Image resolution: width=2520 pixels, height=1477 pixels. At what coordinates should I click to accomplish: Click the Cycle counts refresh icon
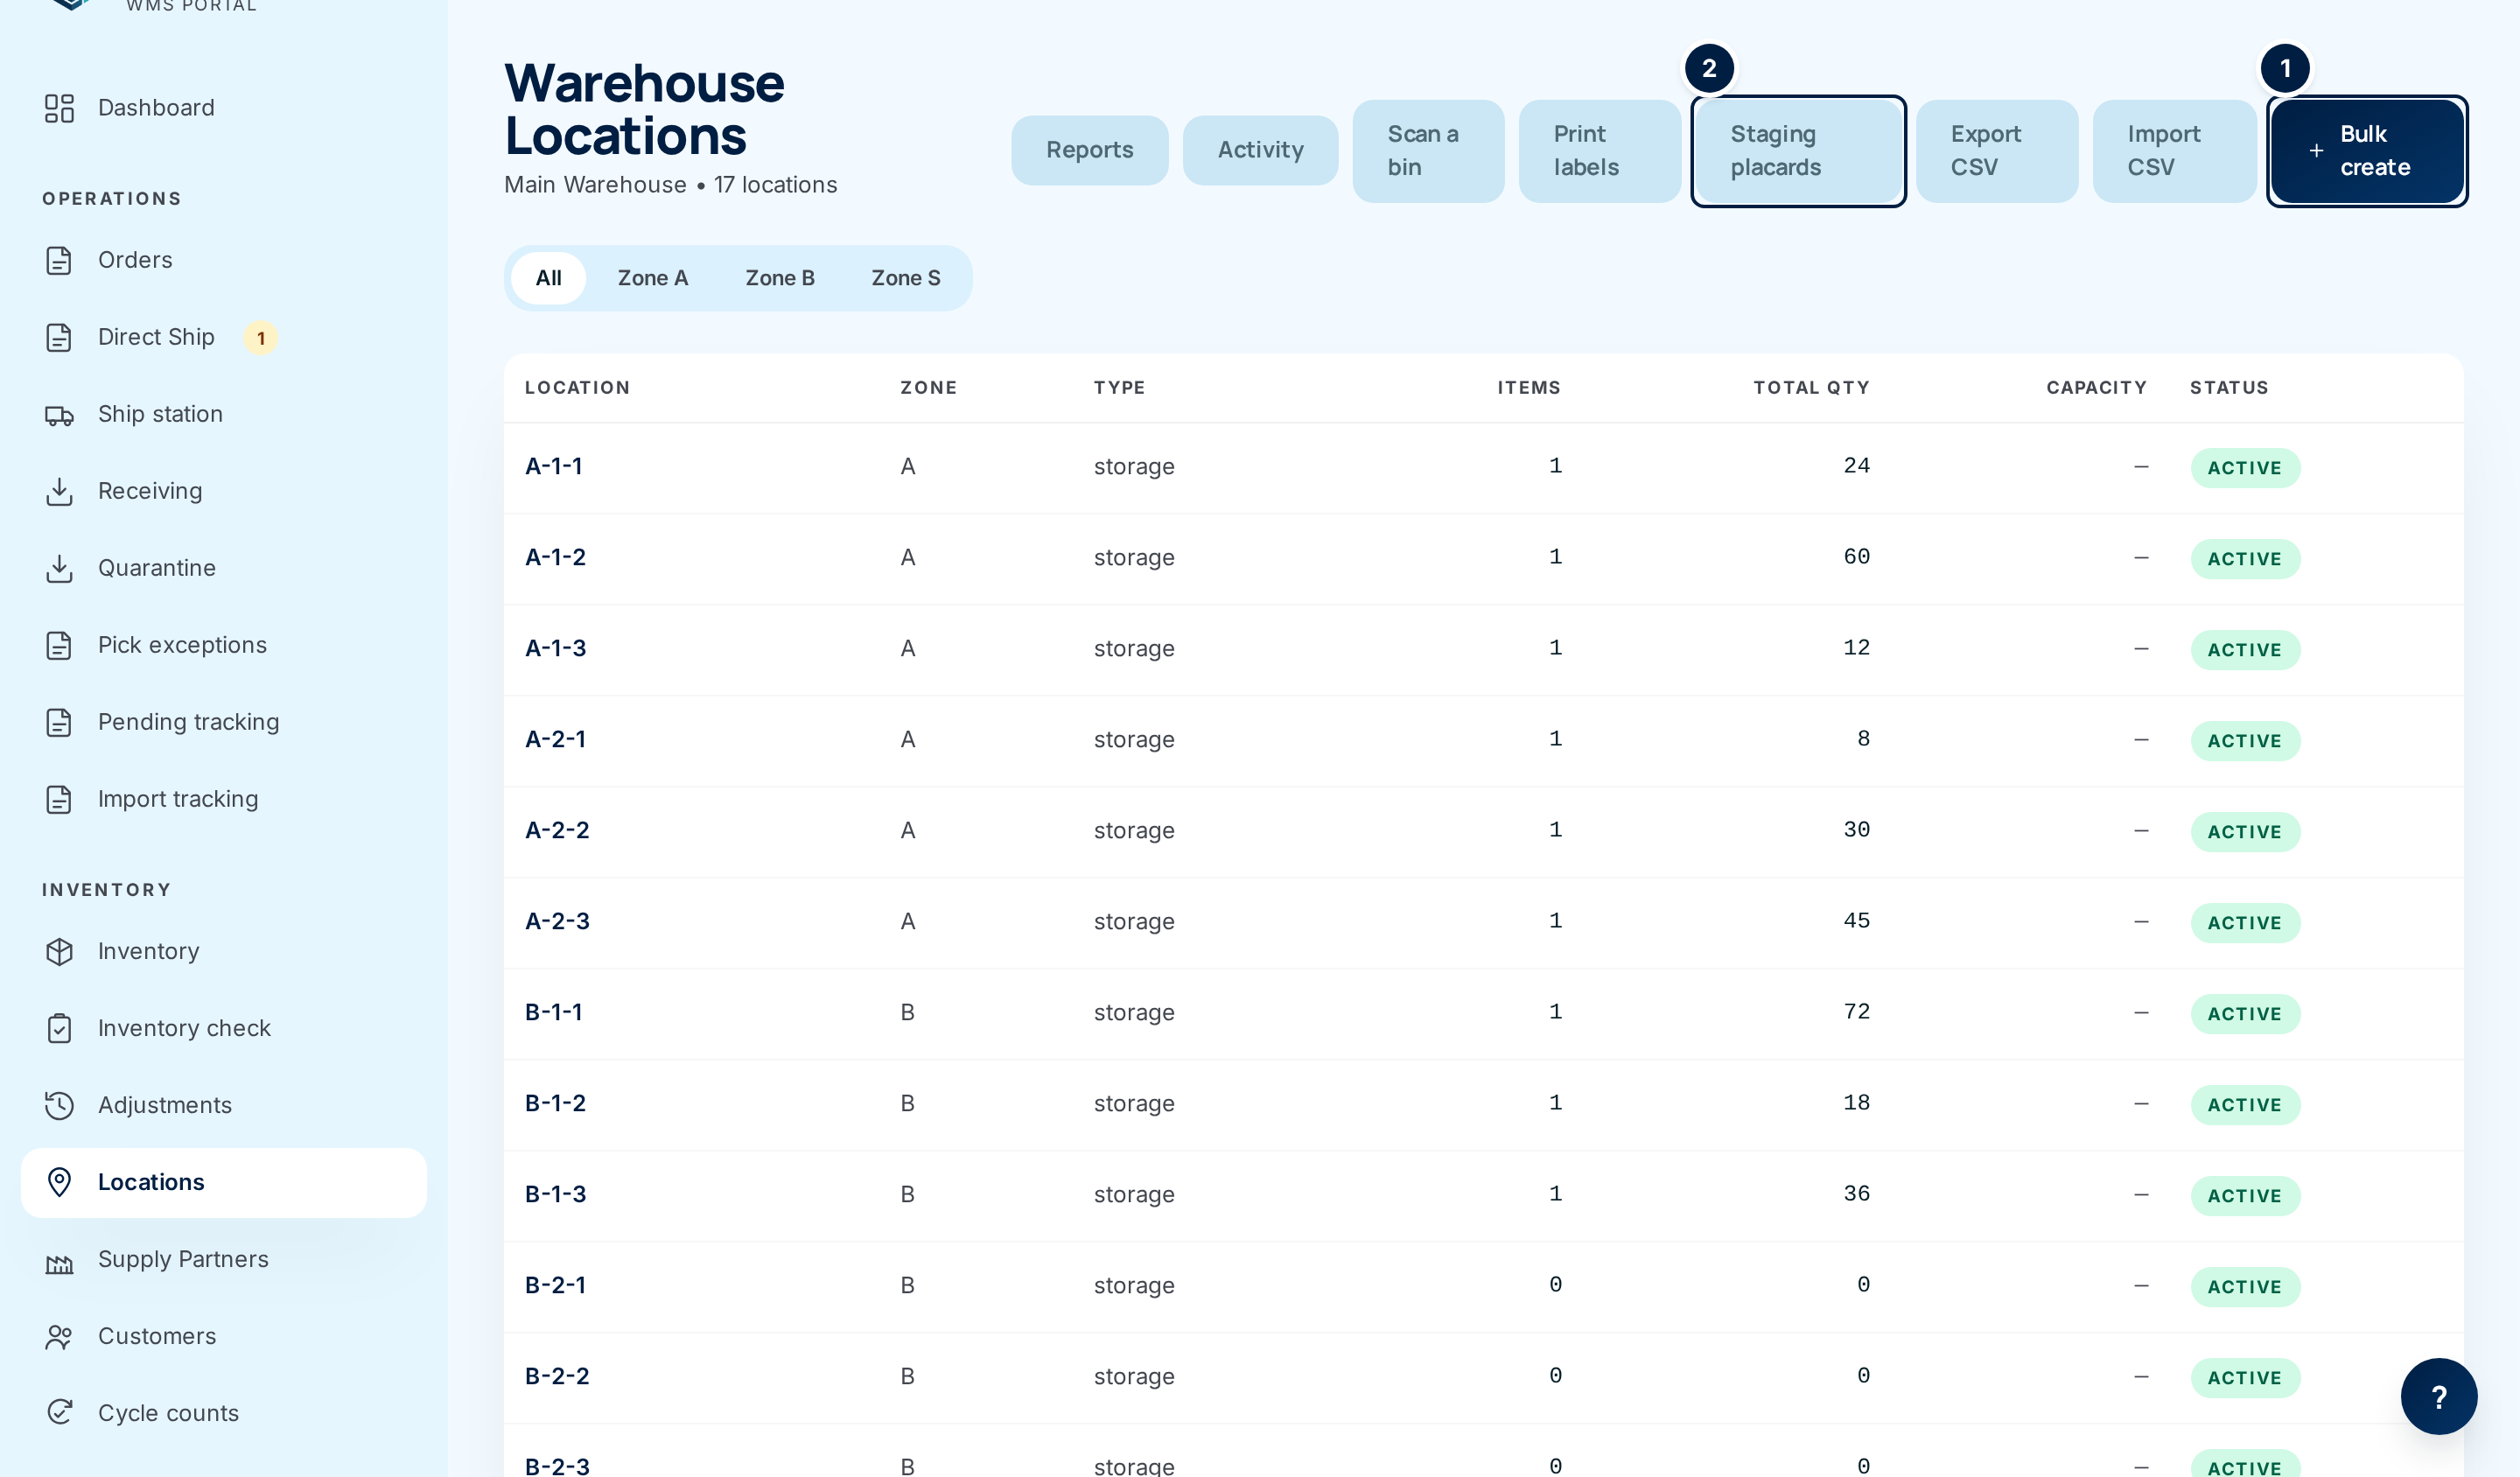[x=59, y=1411]
